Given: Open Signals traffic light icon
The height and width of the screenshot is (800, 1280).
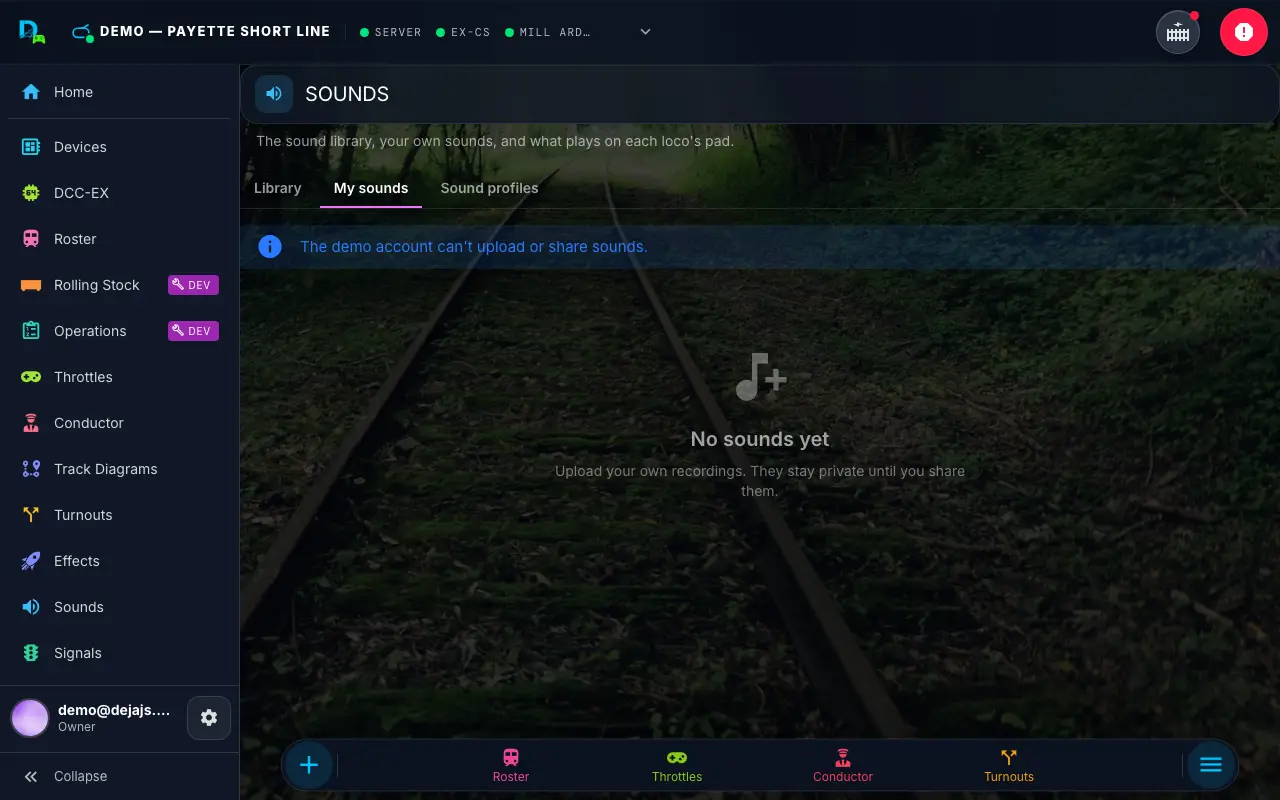Looking at the screenshot, I should tap(31, 653).
